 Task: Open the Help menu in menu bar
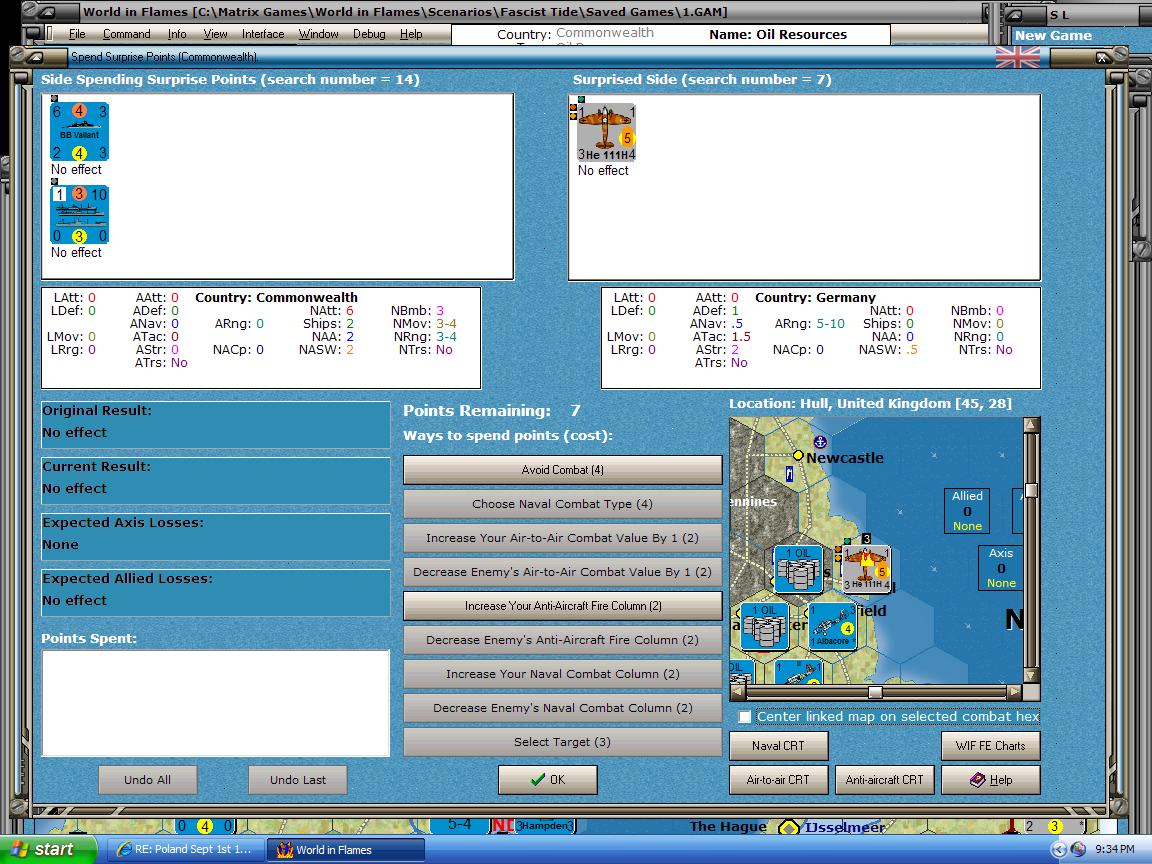pos(411,34)
